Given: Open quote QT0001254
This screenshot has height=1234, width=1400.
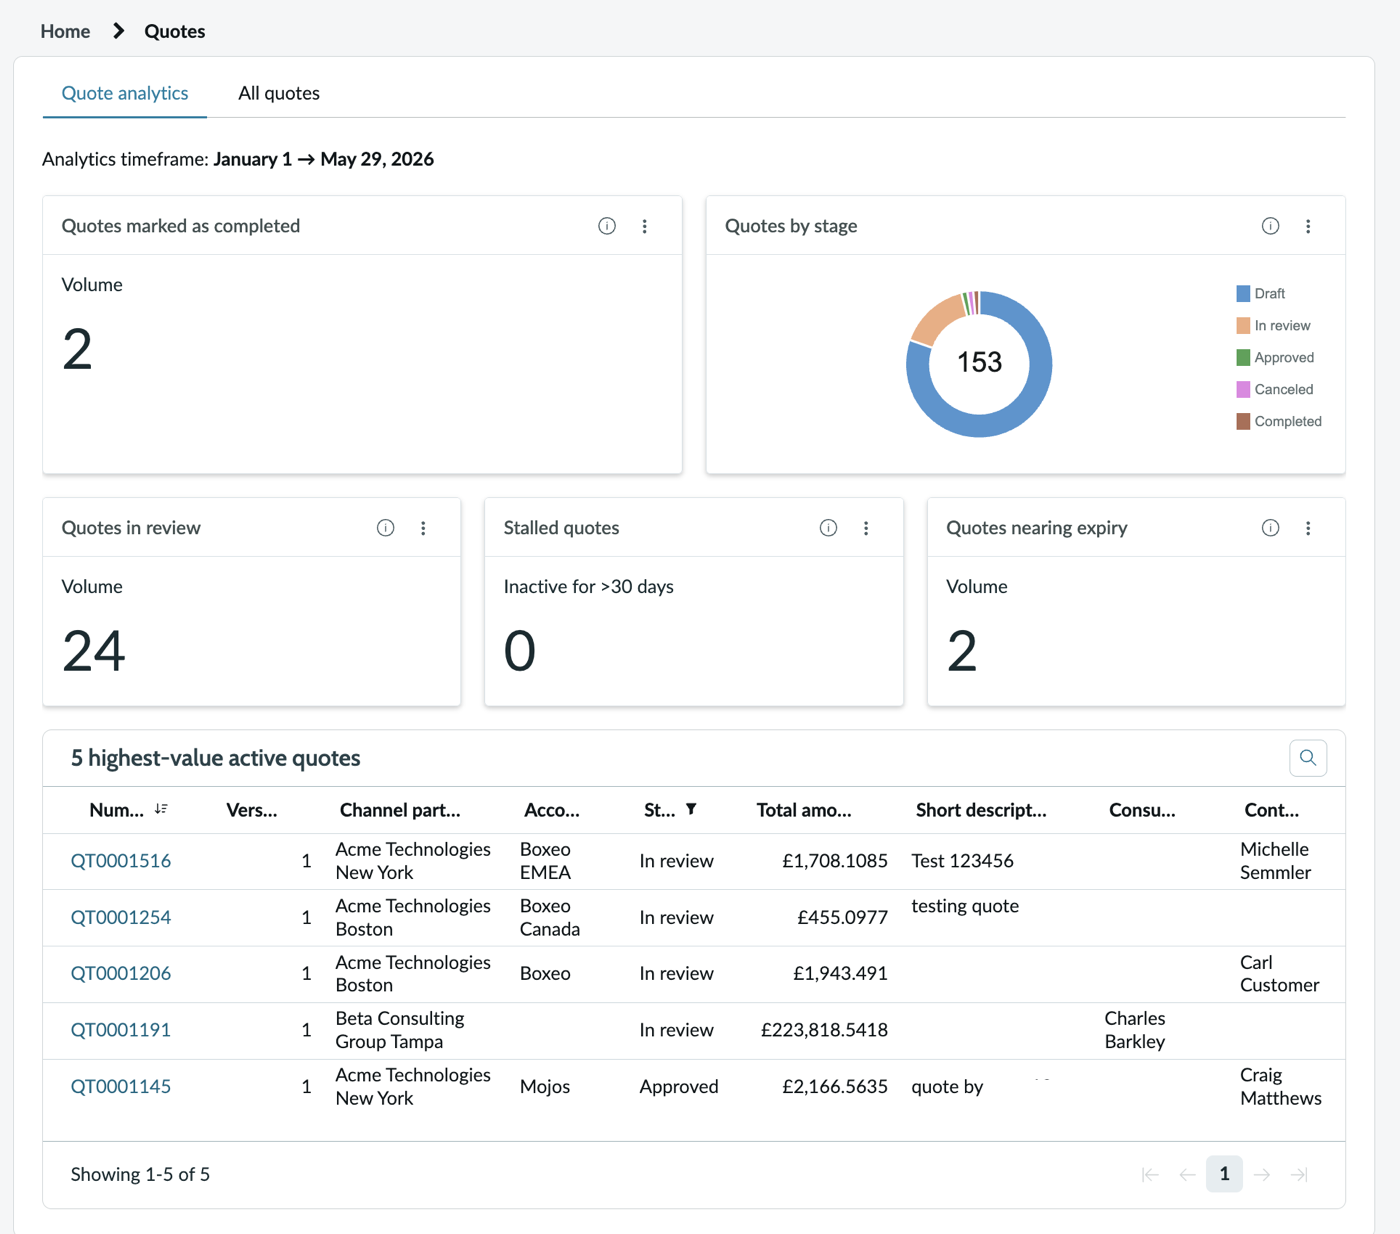Looking at the screenshot, I should pos(121,917).
